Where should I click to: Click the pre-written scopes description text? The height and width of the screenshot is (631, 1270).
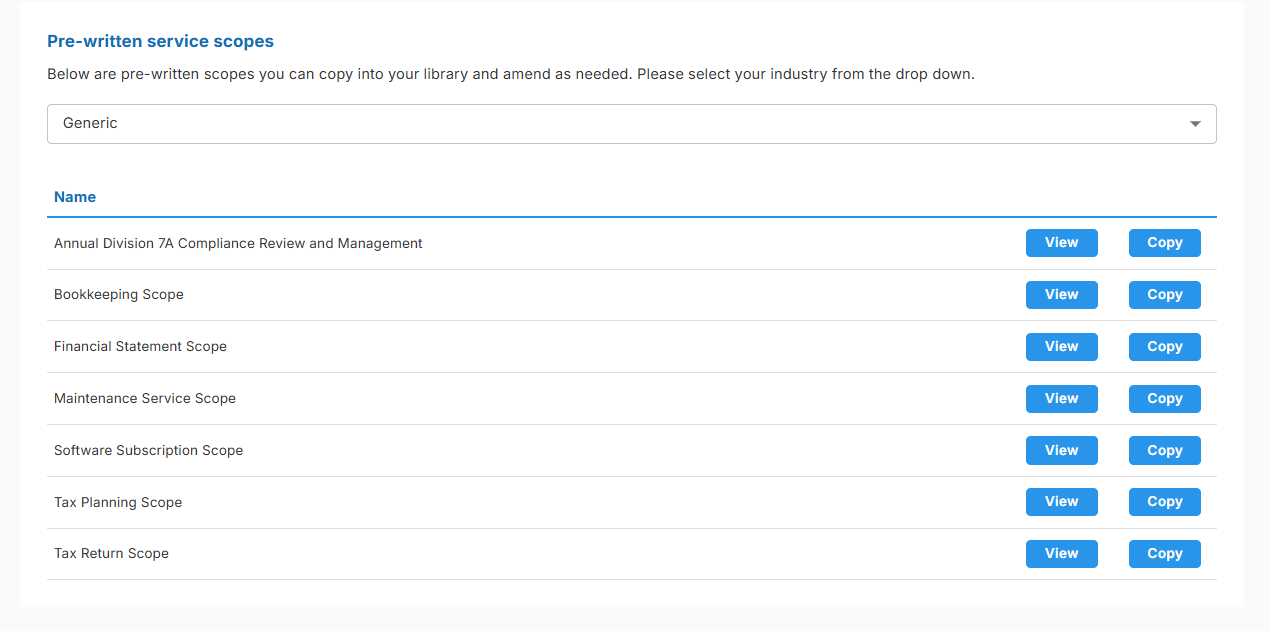(x=510, y=74)
